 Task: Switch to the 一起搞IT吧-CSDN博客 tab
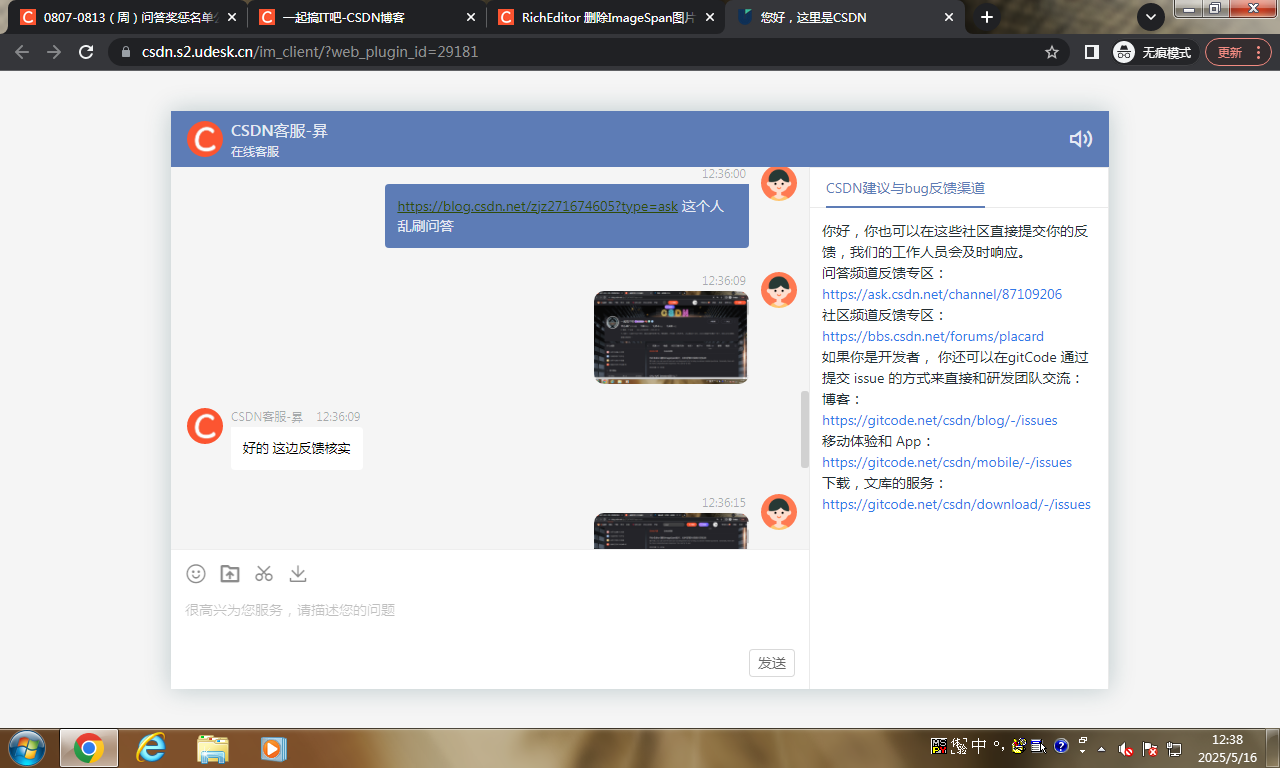pyautogui.click(x=366, y=17)
